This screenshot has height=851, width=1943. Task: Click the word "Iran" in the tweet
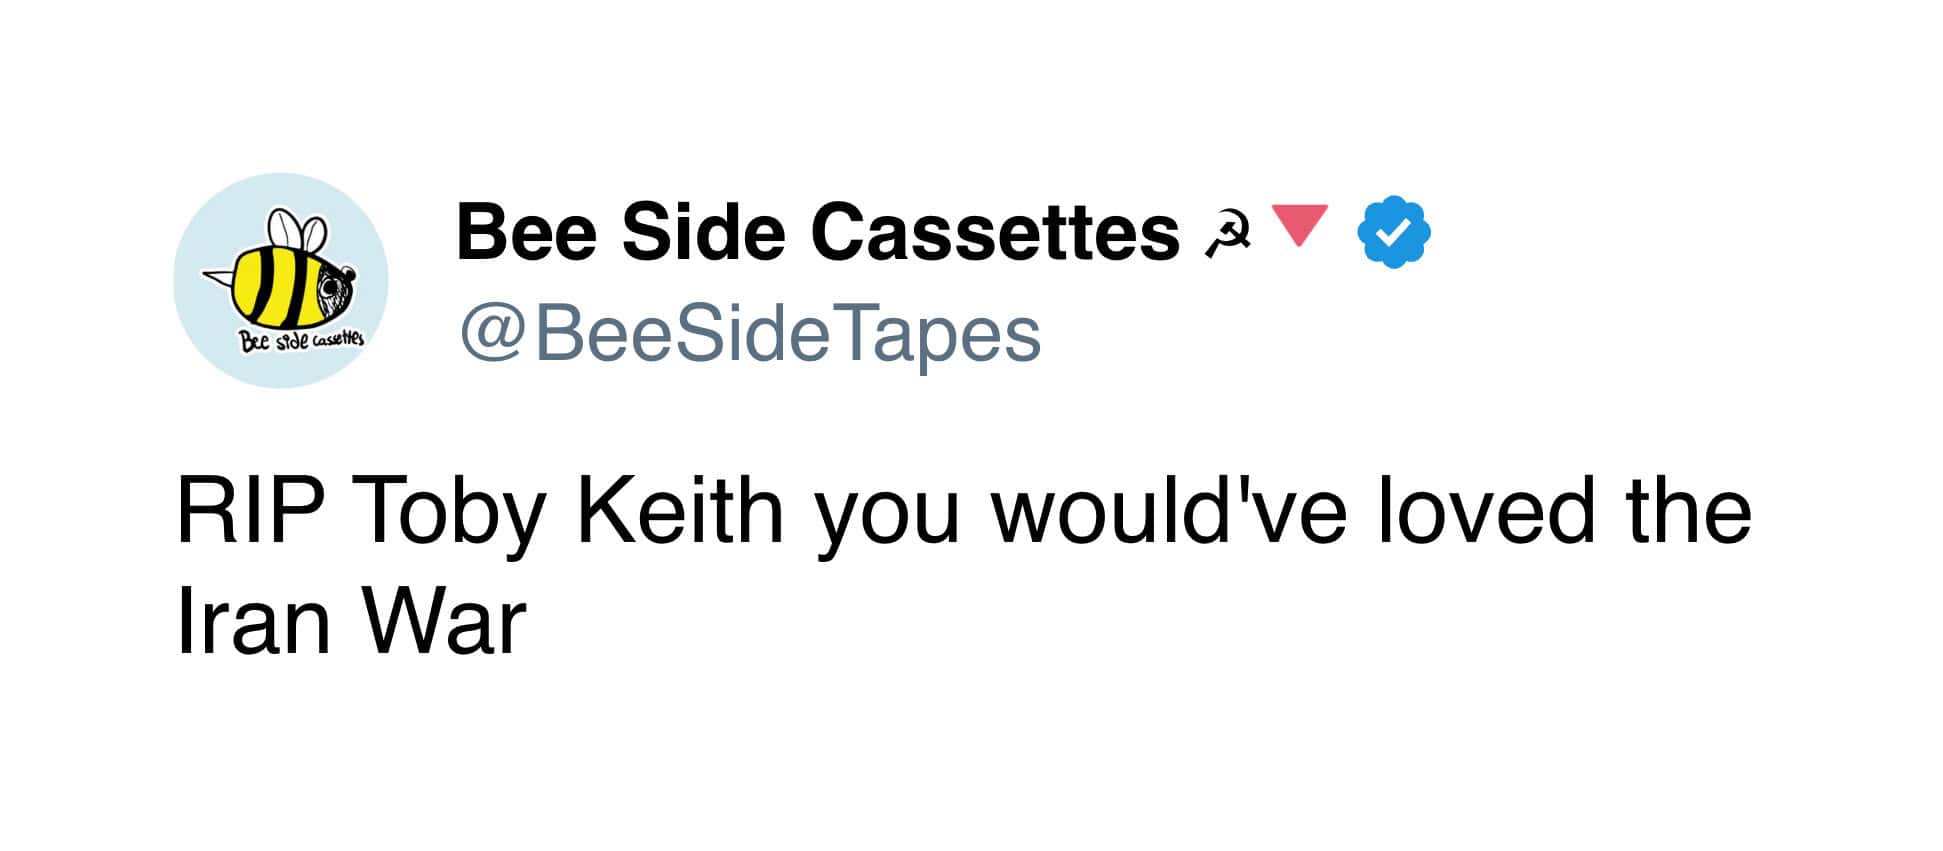253,622
